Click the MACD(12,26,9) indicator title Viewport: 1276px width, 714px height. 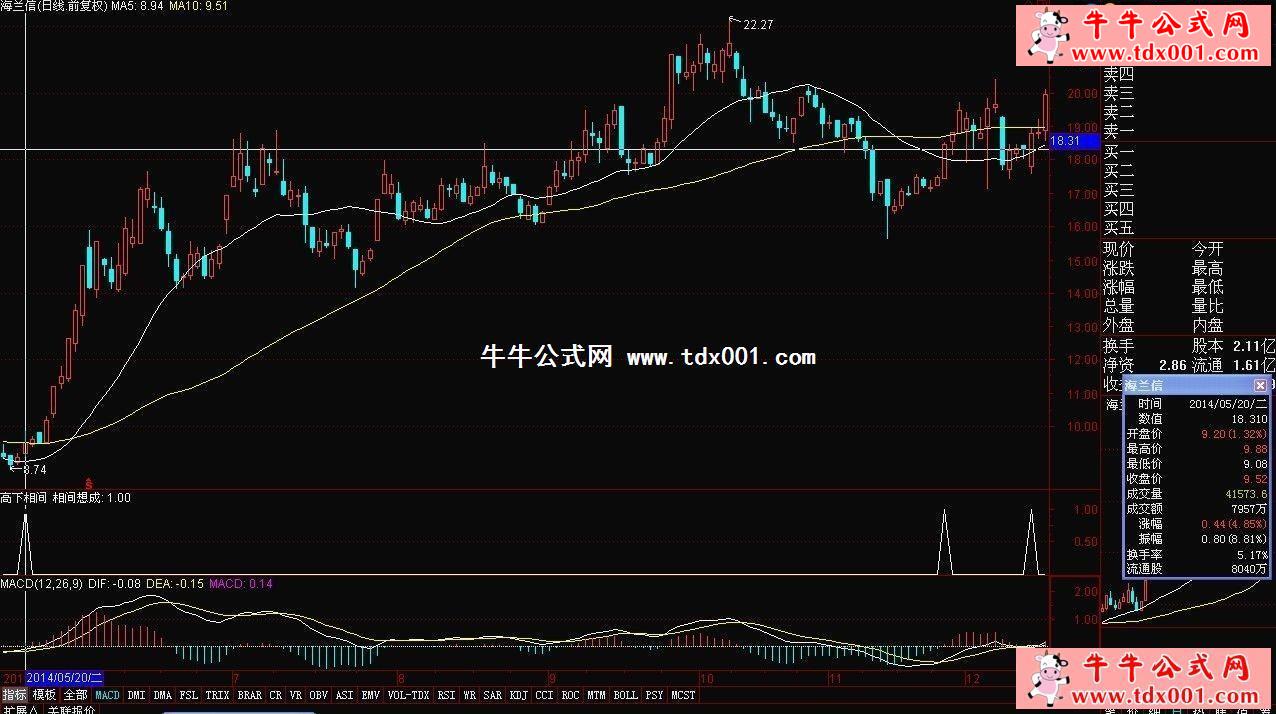[41, 583]
